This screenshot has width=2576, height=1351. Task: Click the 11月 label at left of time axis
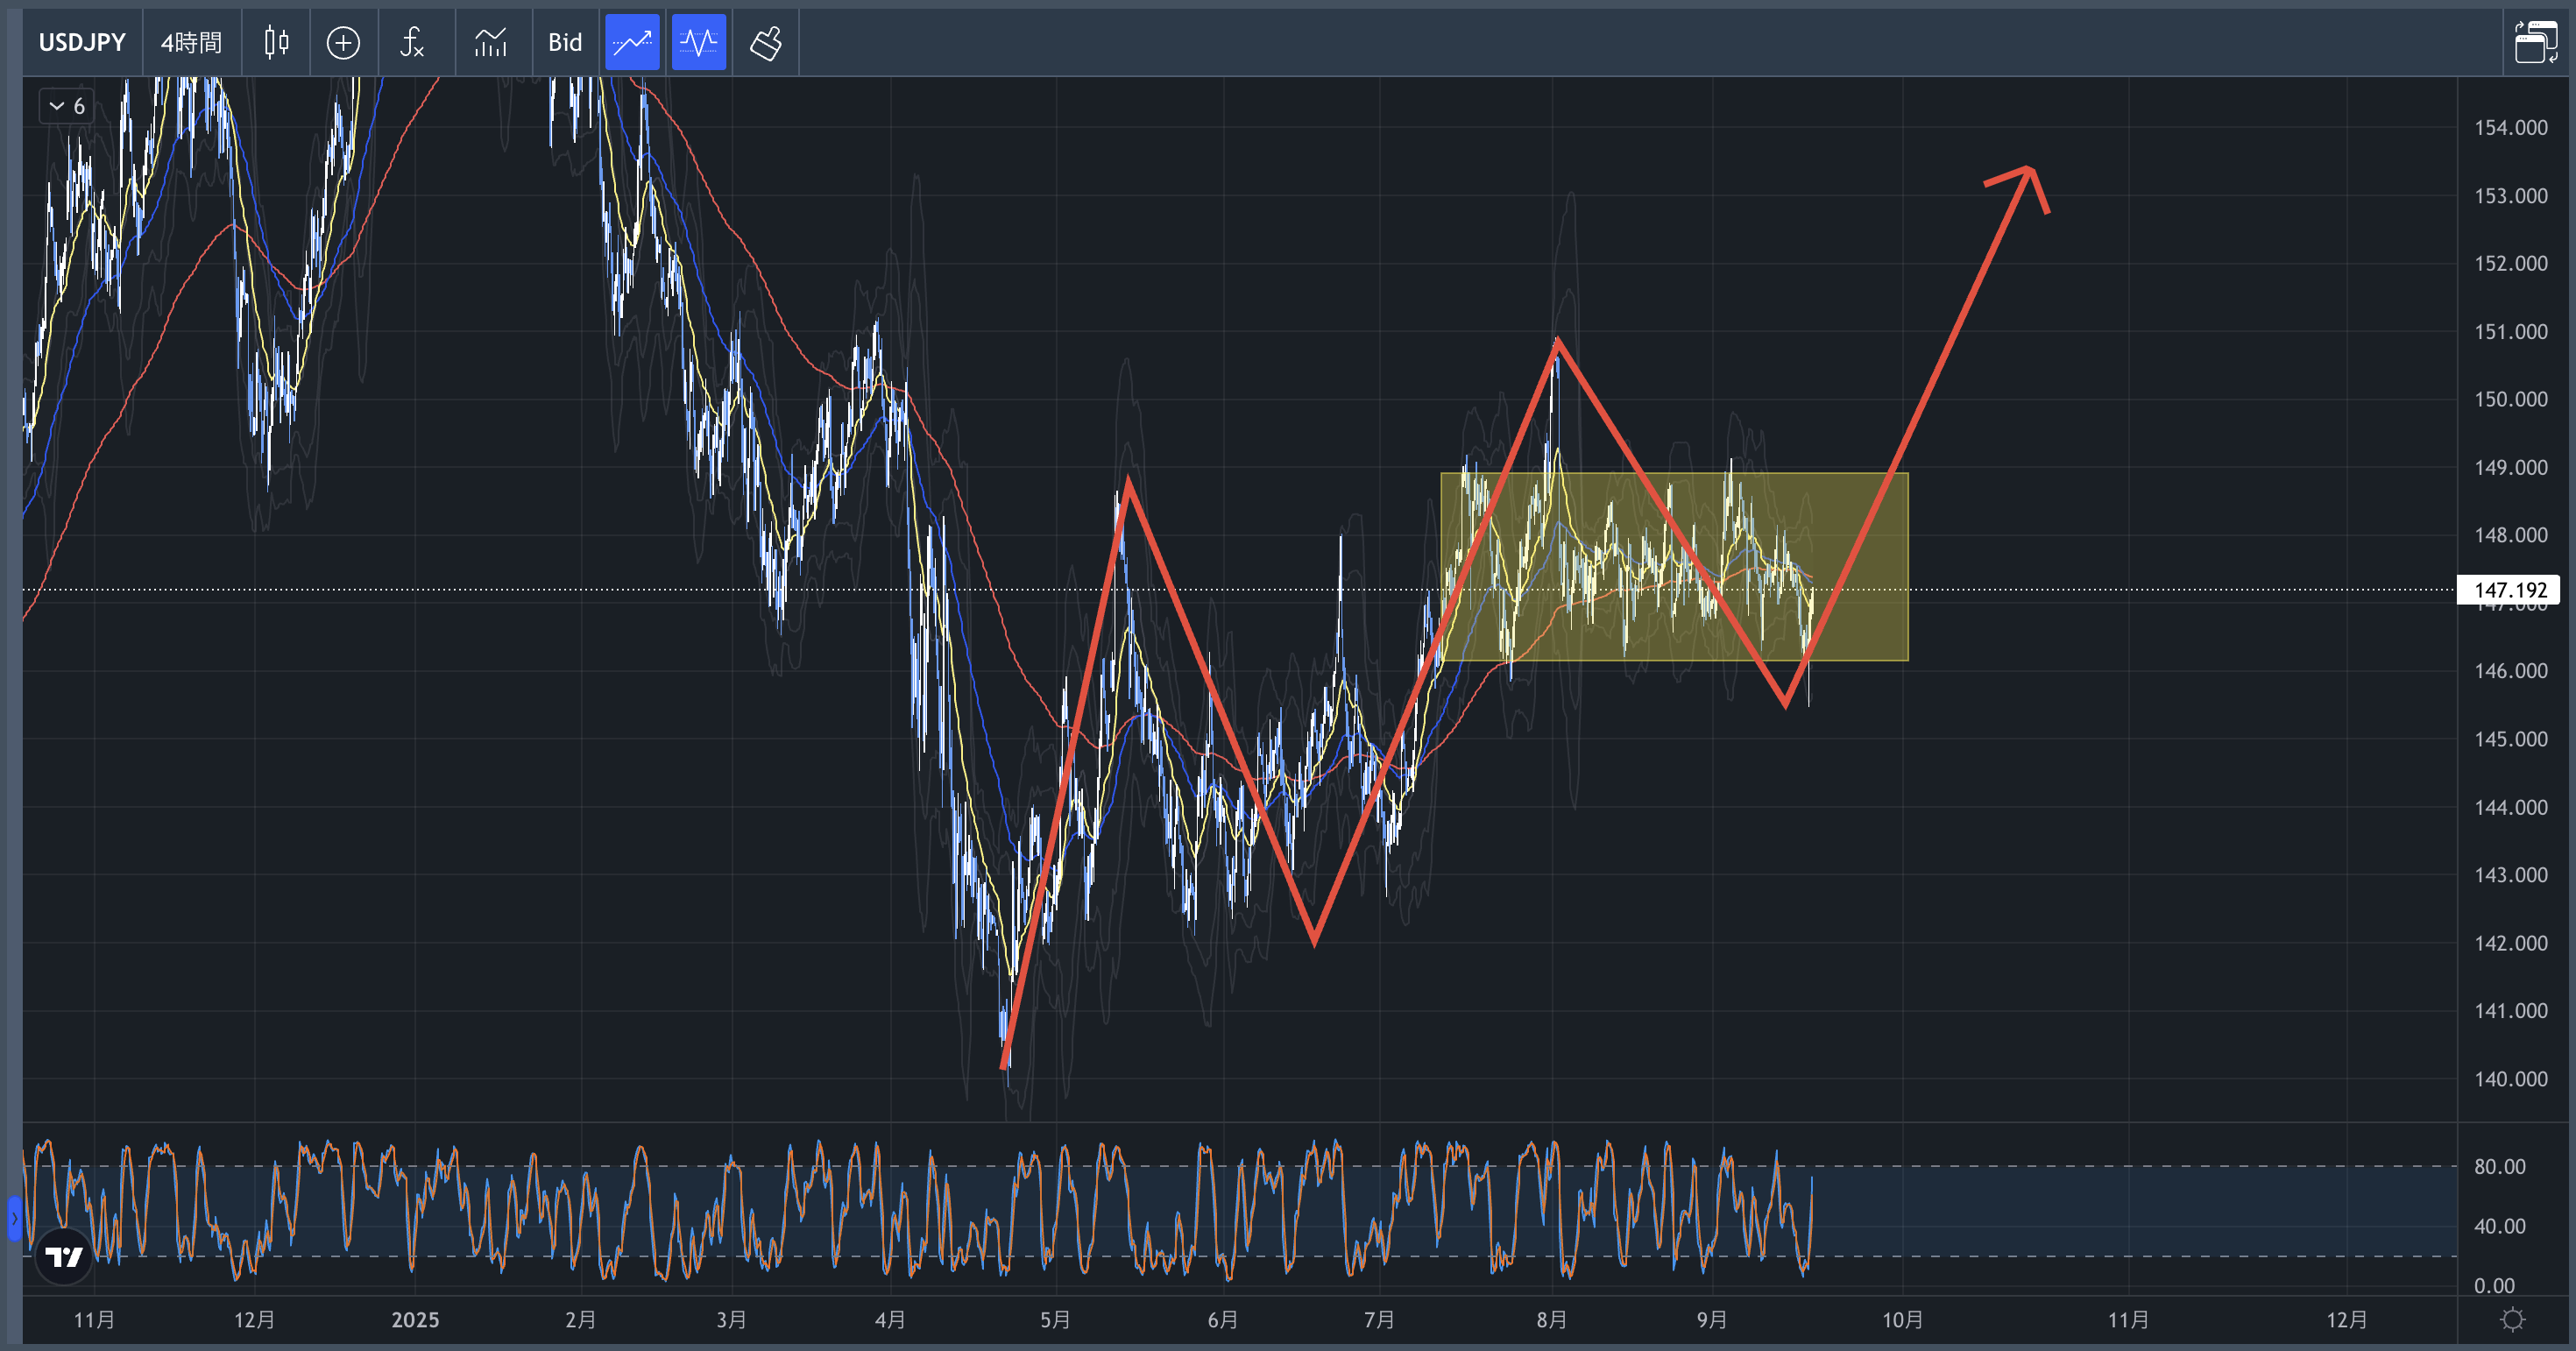pos(94,1320)
